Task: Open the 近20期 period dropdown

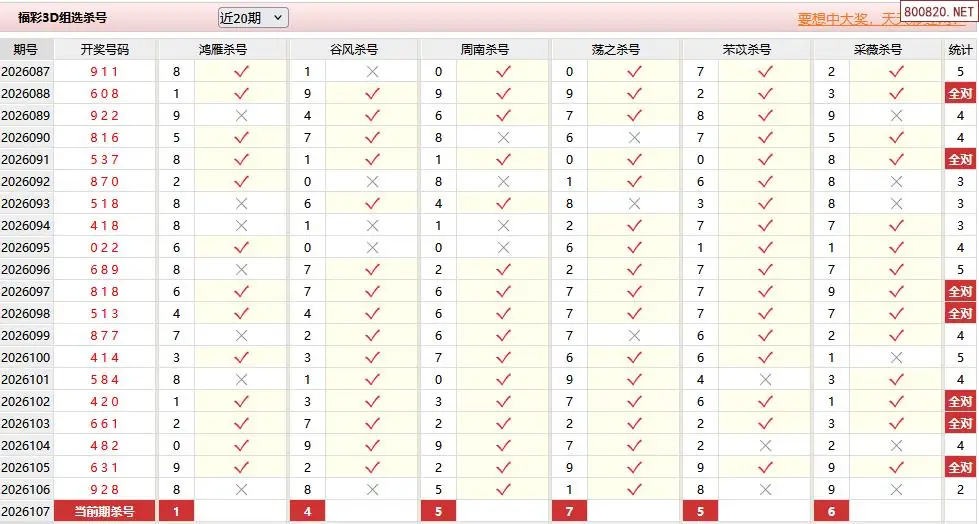Action: coord(252,17)
